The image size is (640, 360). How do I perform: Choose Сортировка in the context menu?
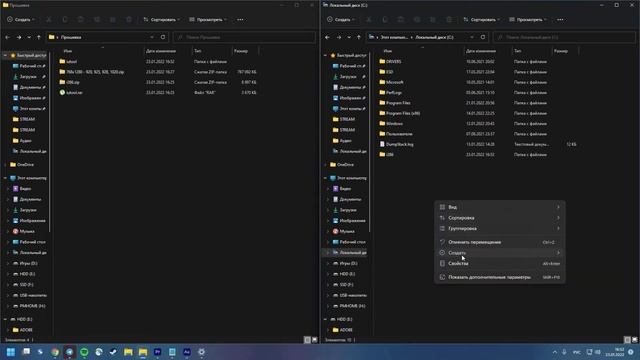tap(500, 218)
